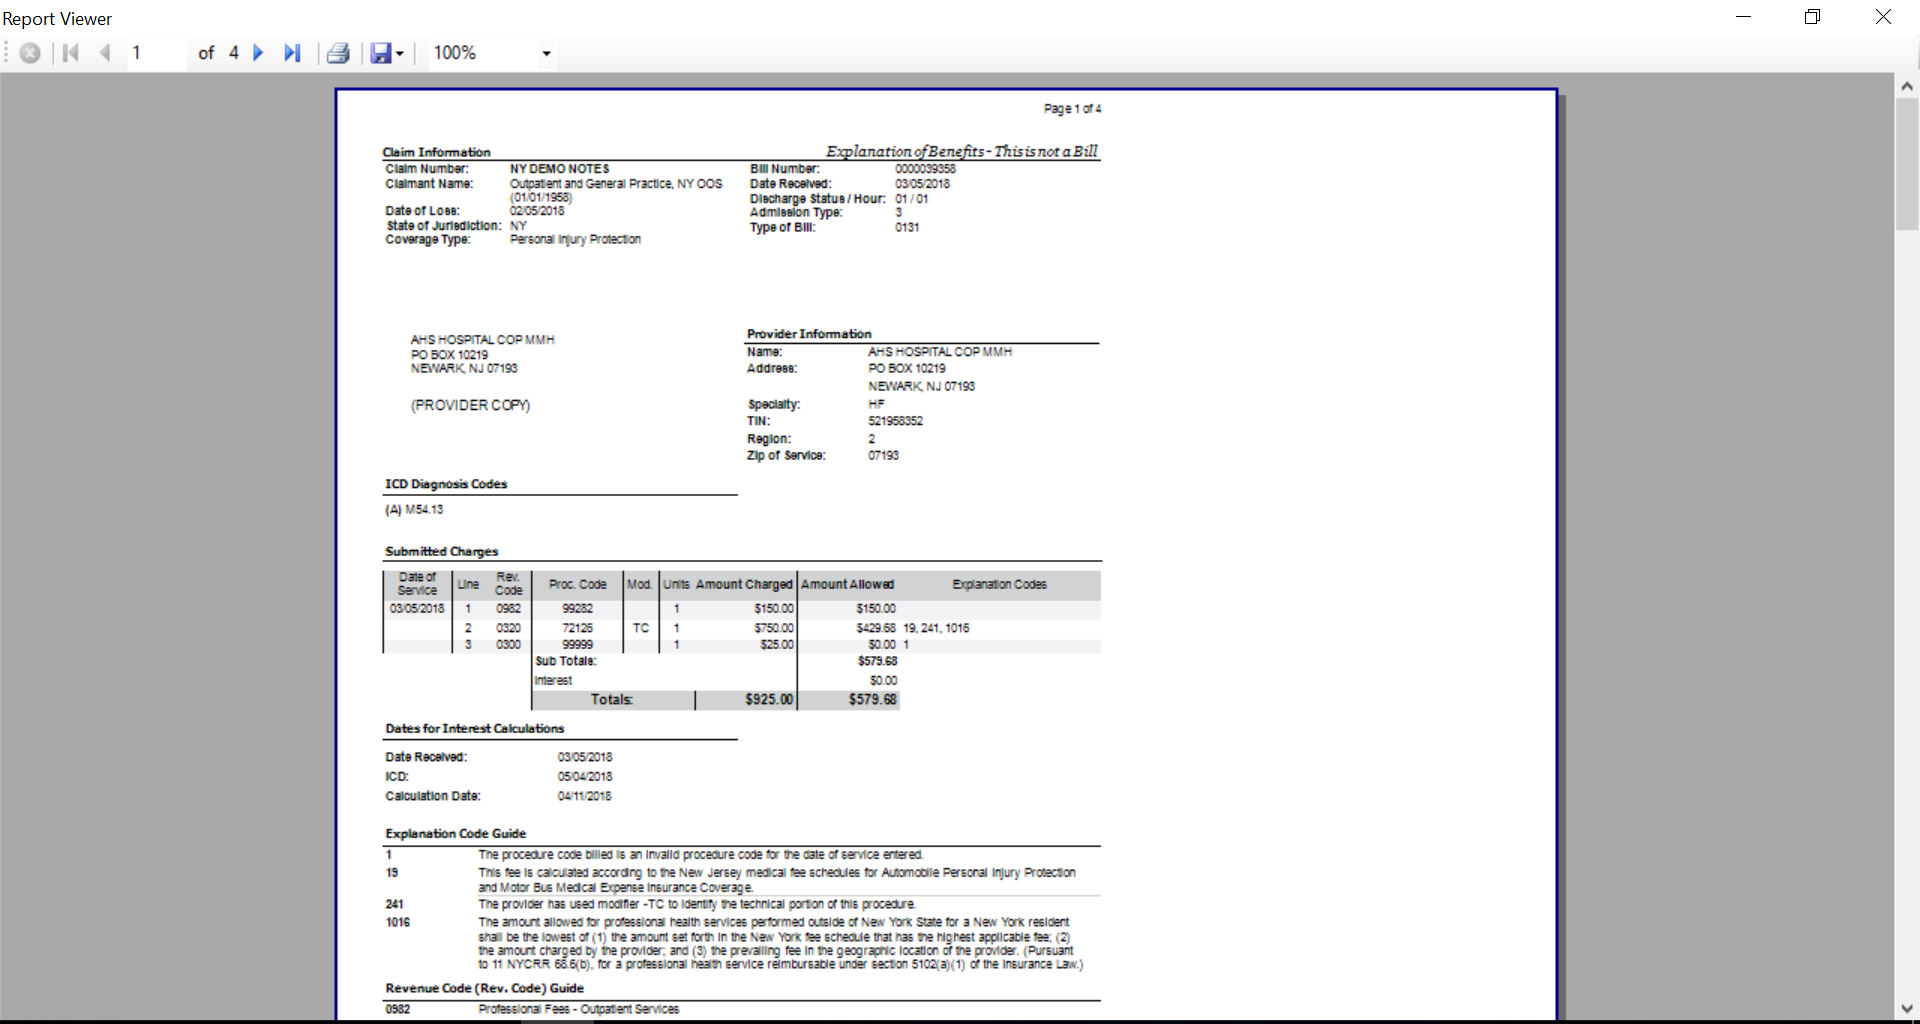Click the 'Explanation Code Guide' heading
Image resolution: width=1920 pixels, height=1024 pixels.
click(x=455, y=833)
